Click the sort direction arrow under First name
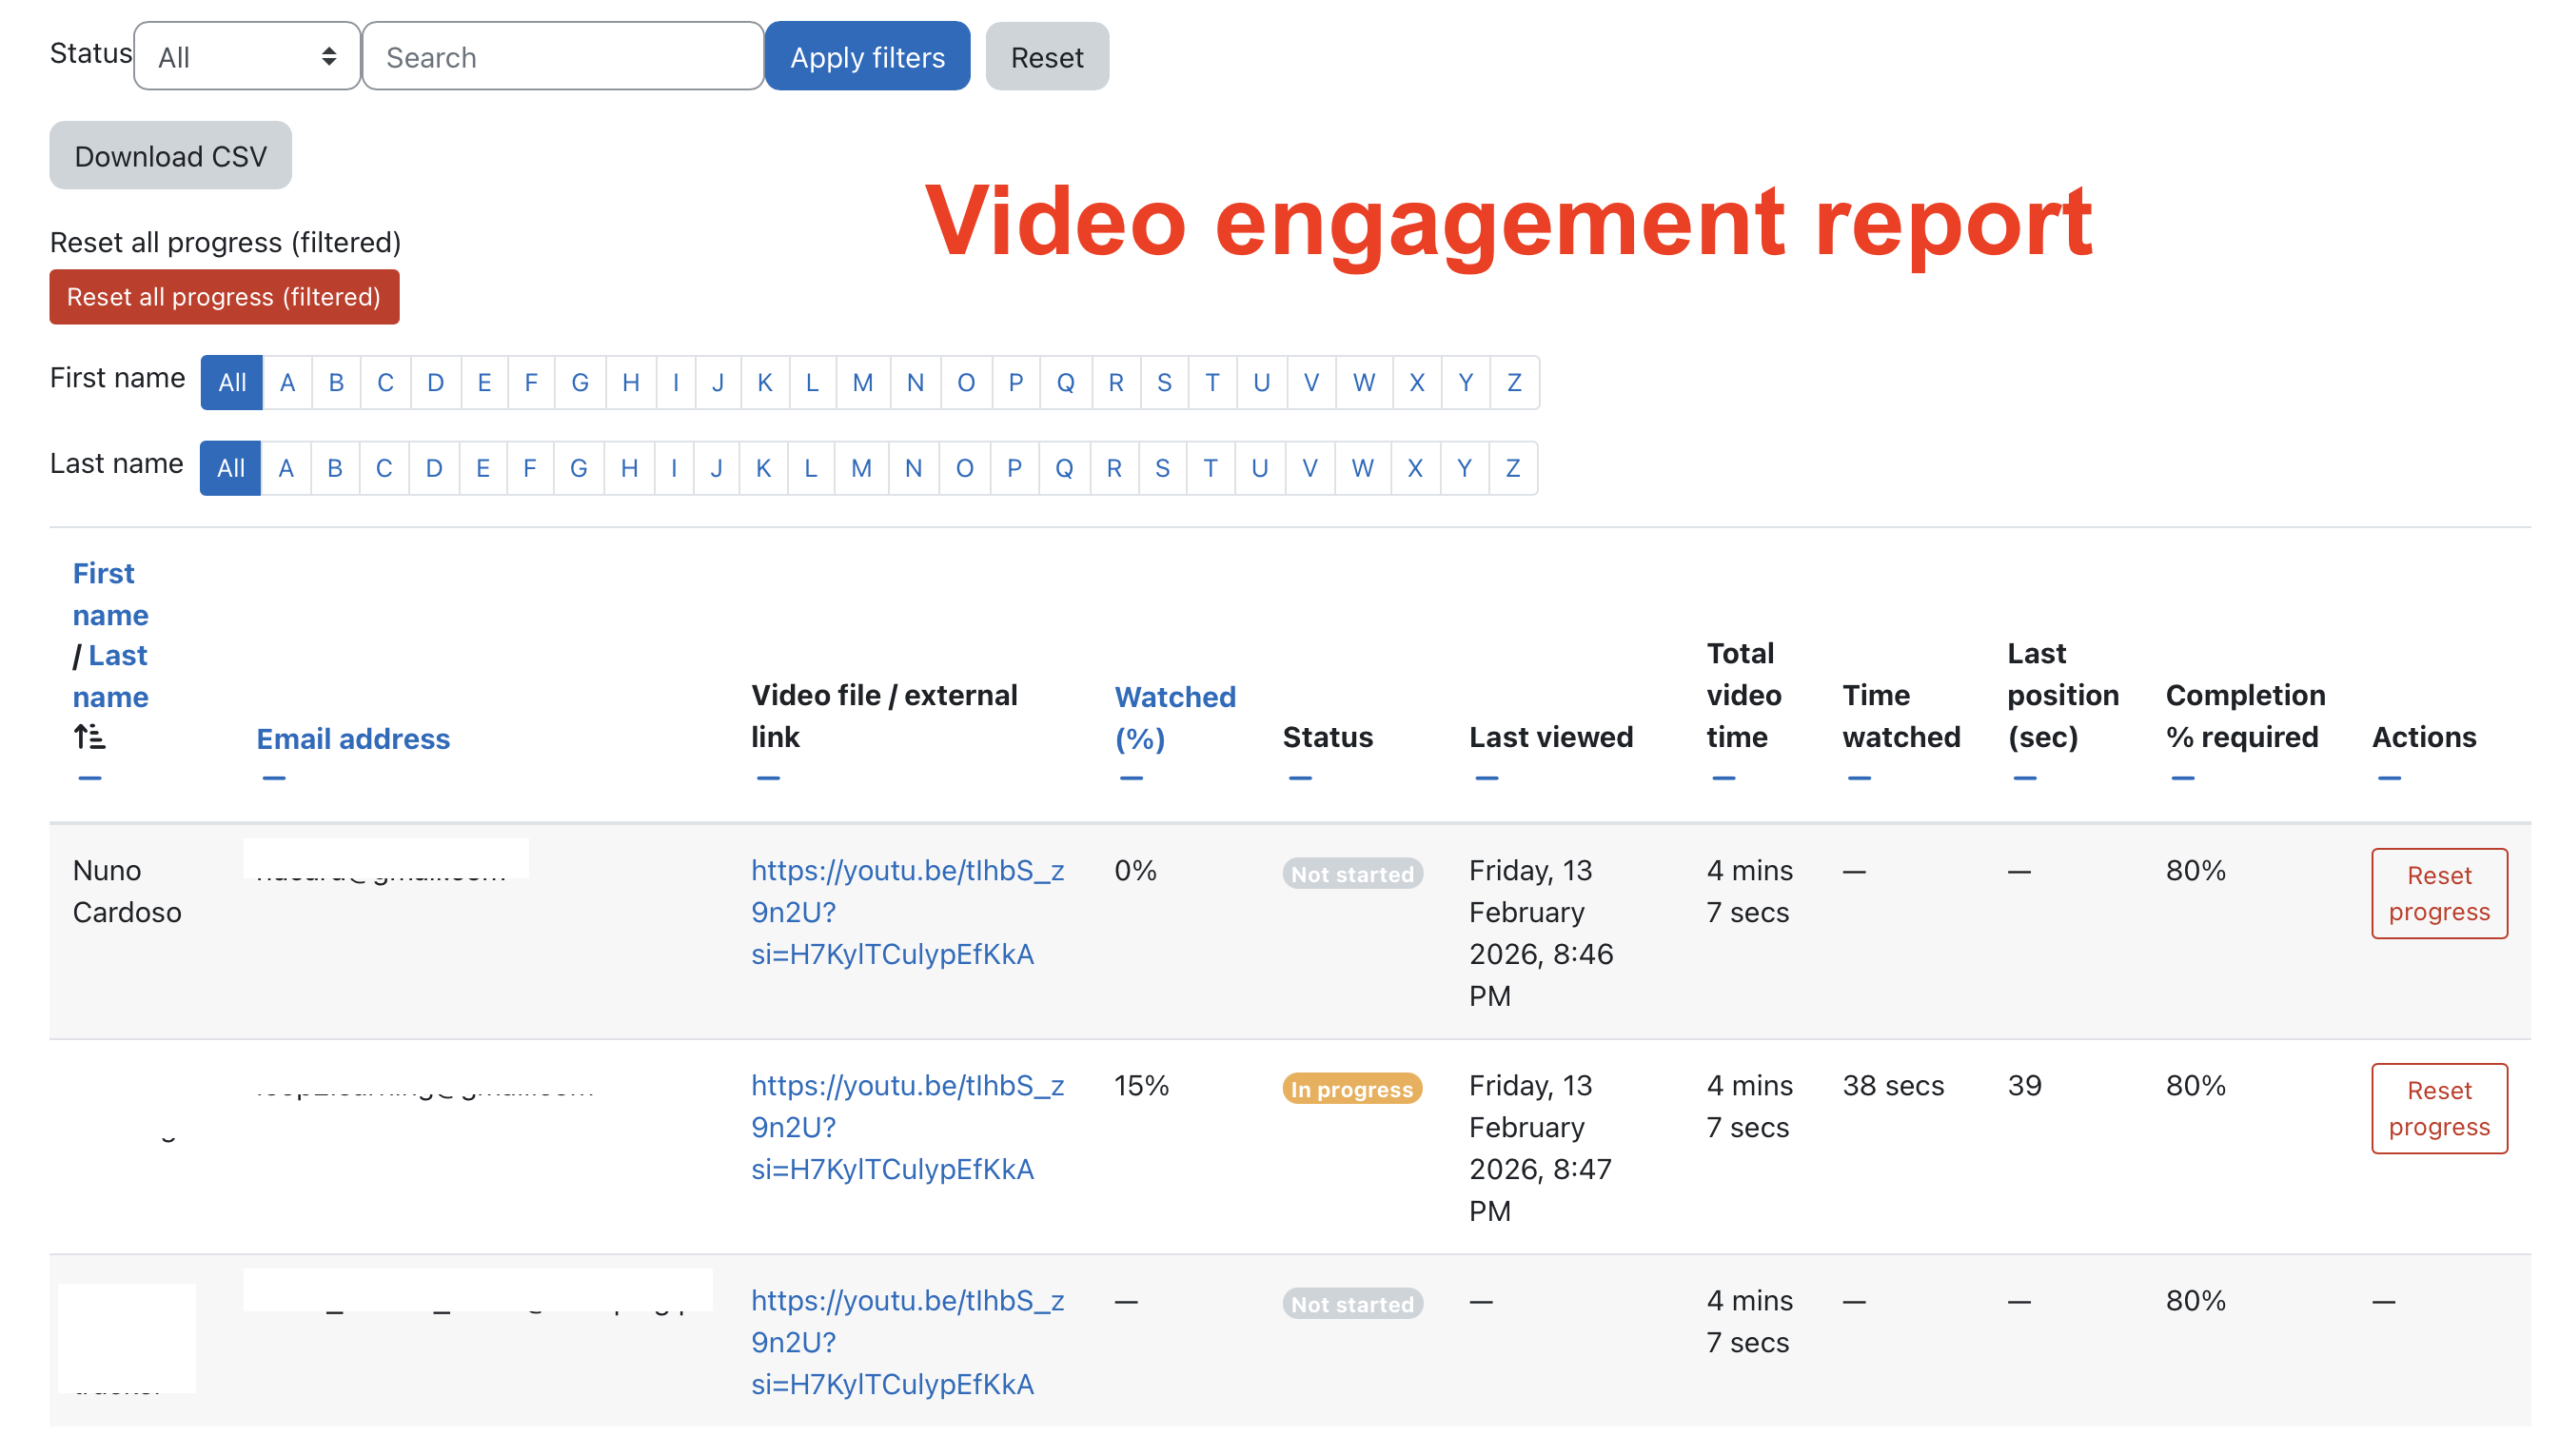2560x1456 pixels. pyautogui.click(x=88, y=736)
